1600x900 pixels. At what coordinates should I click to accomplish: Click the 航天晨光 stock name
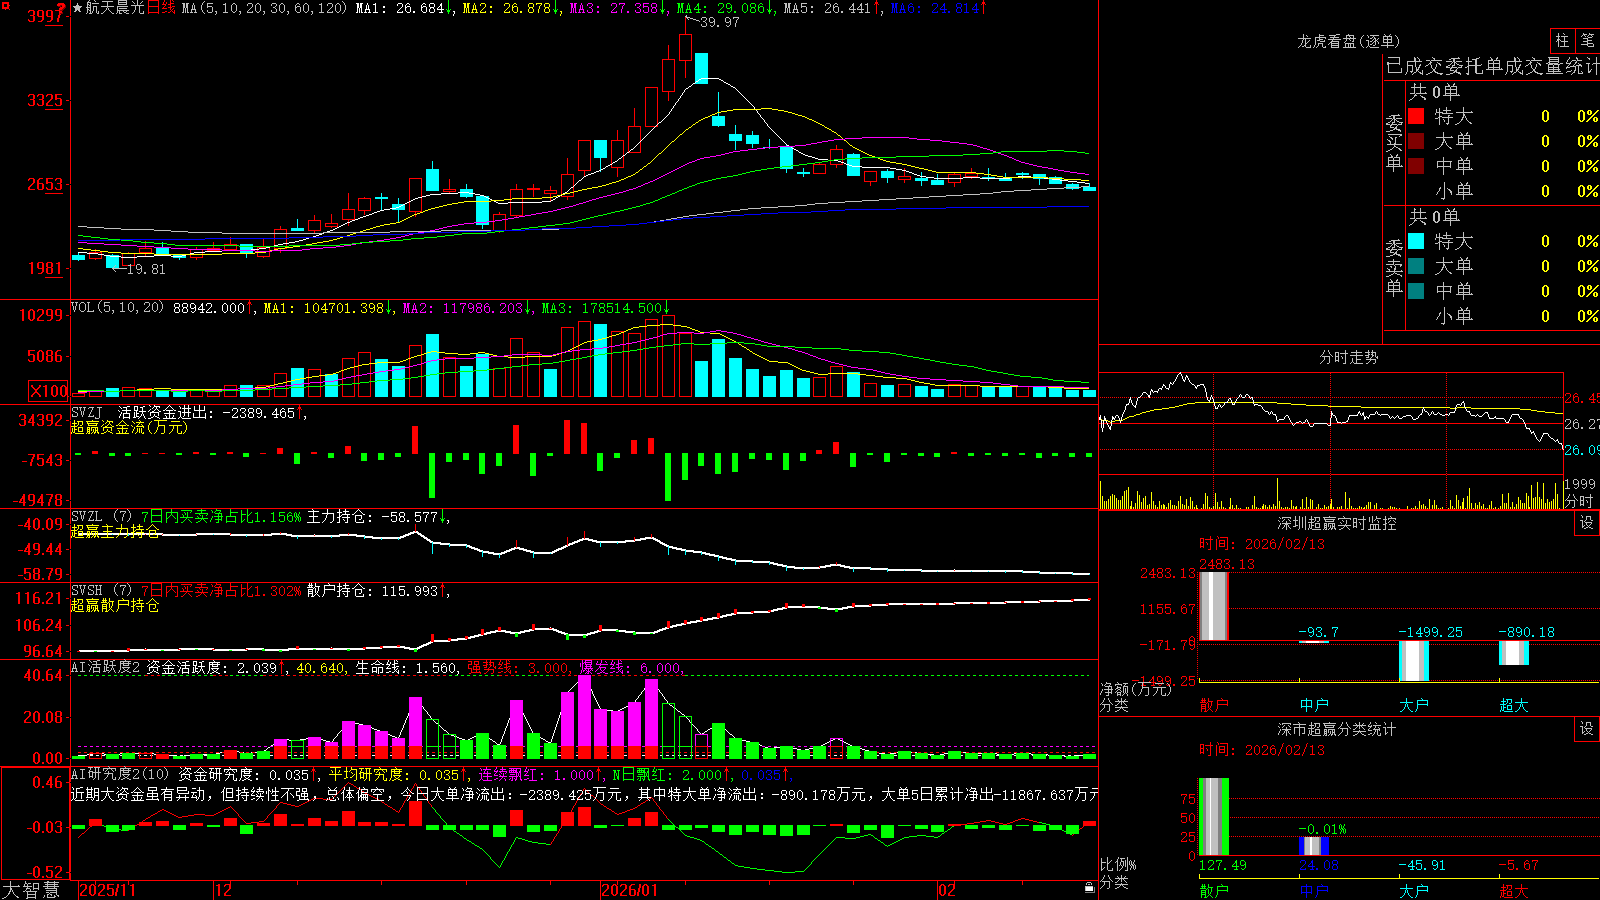[x=115, y=8]
